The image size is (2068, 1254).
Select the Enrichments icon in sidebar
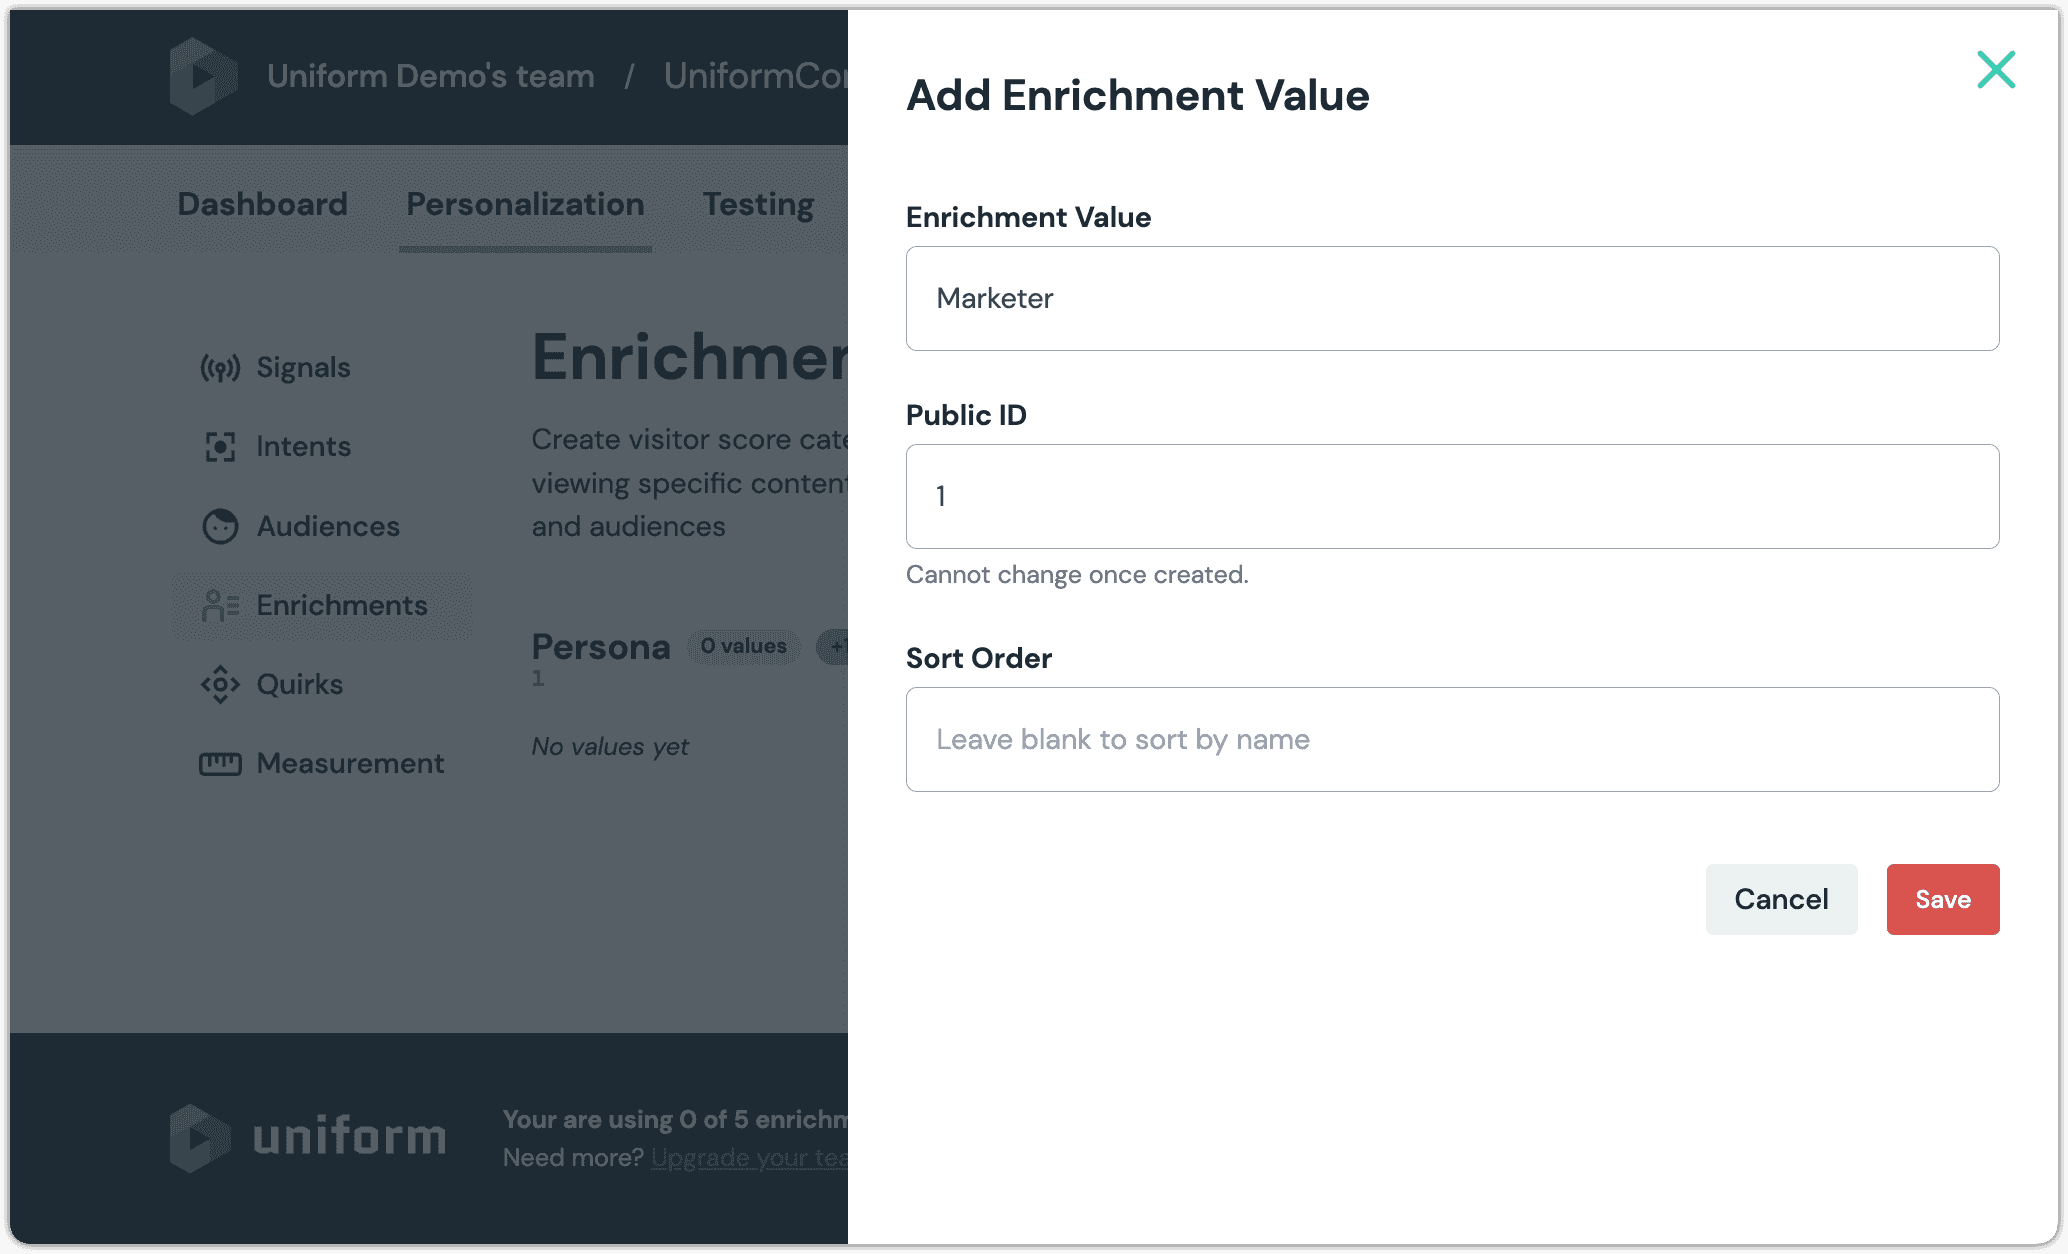[221, 605]
